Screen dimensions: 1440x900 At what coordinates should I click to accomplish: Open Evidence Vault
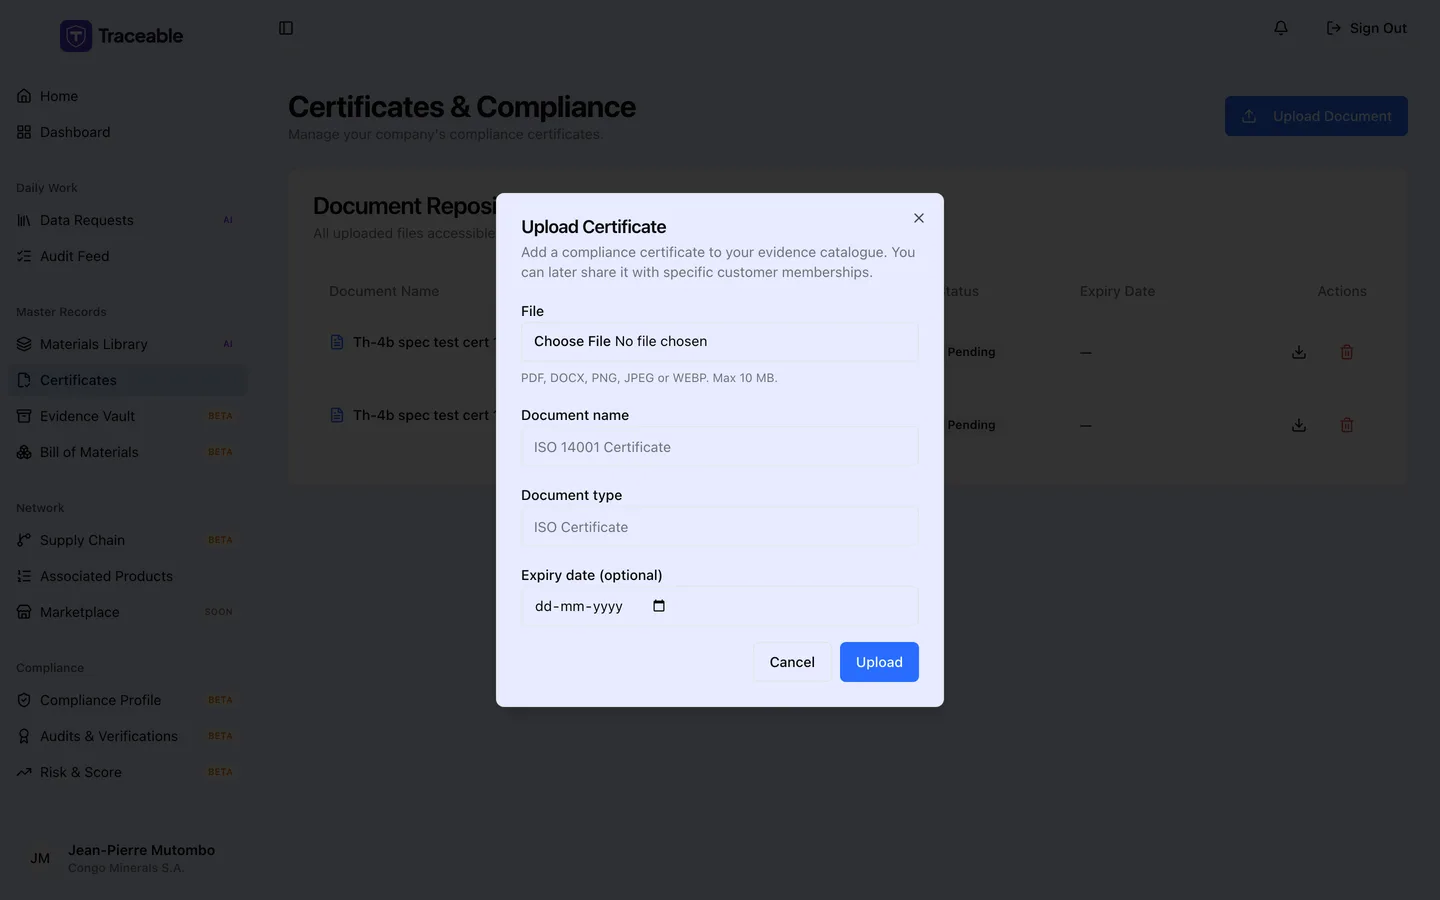tap(127, 416)
